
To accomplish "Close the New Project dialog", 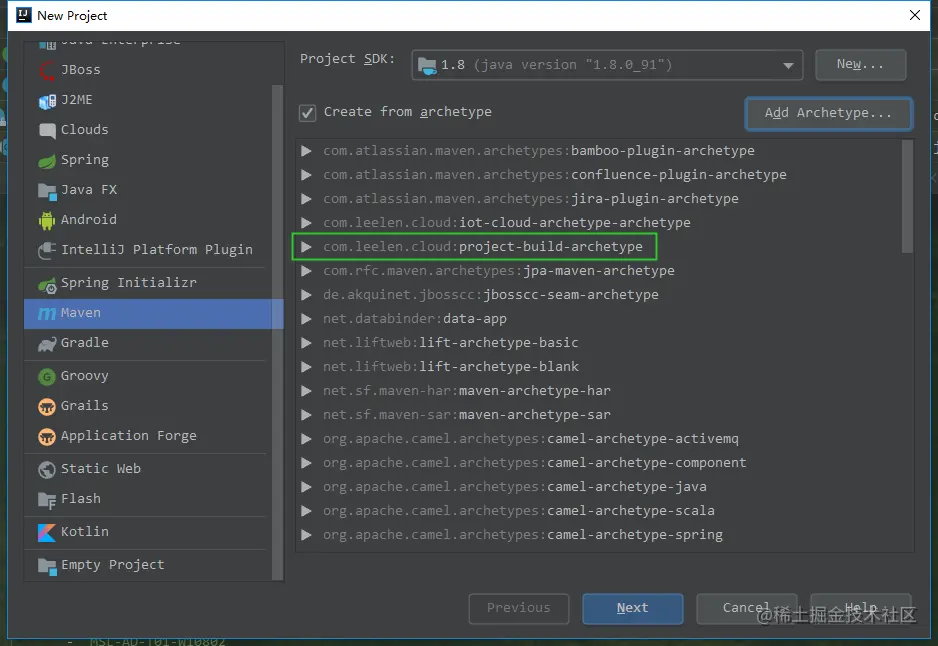I will [x=915, y=15].
